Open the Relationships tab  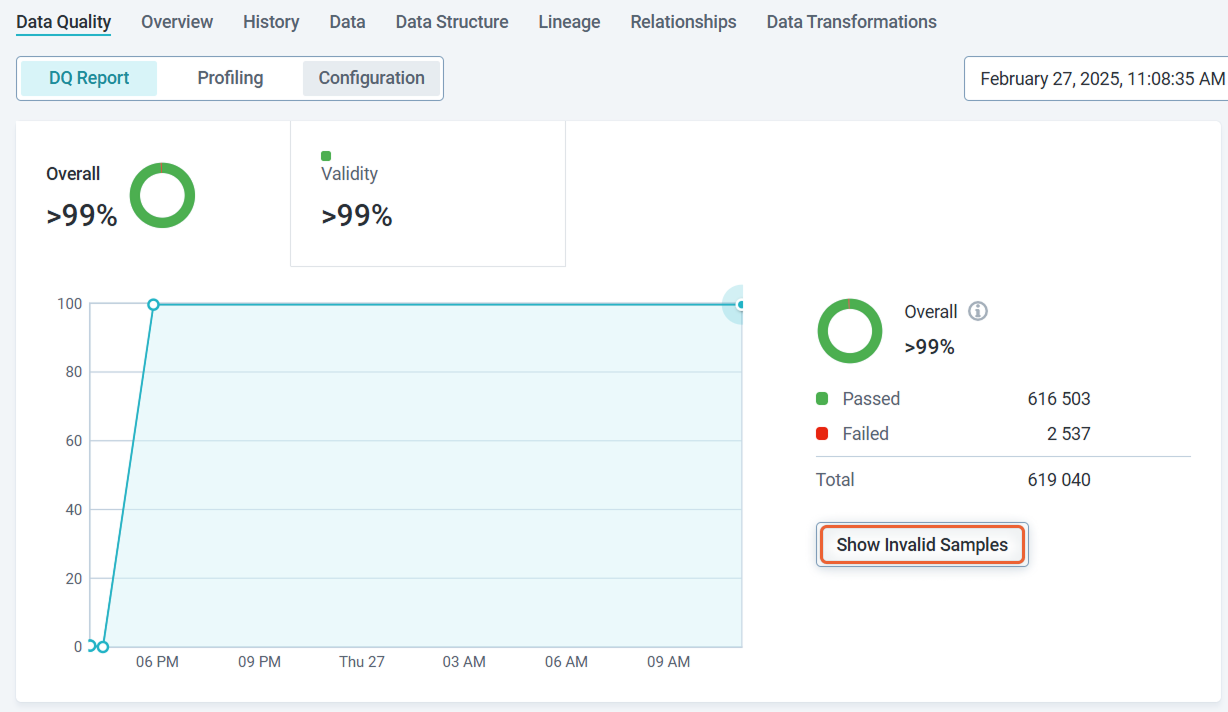683,22
